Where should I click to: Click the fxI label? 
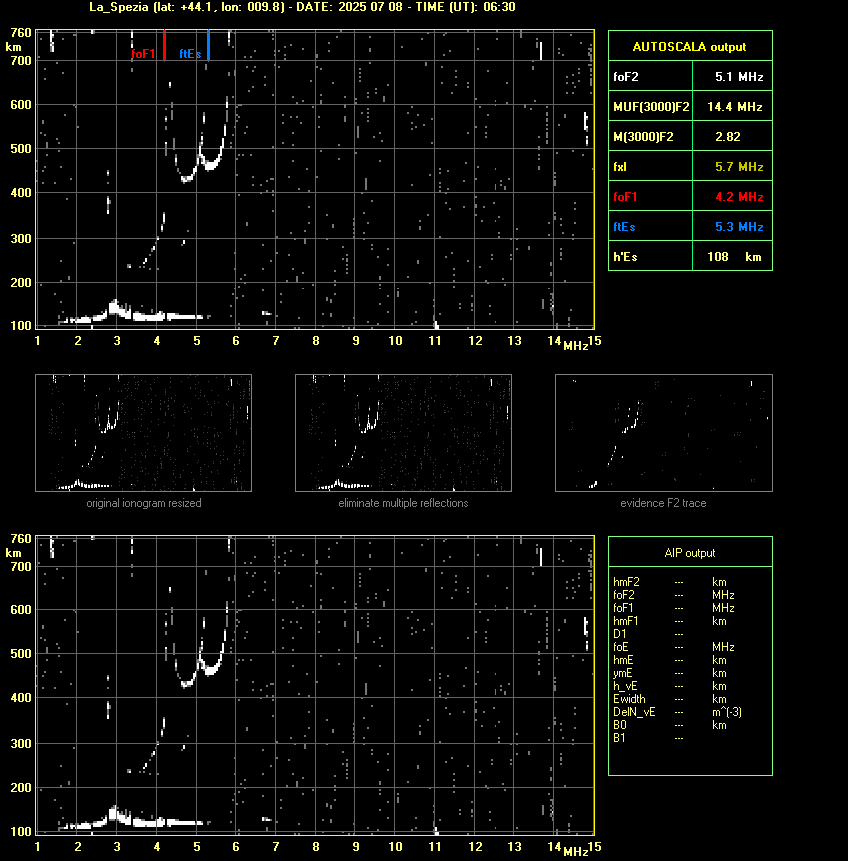tap(620, 167)
